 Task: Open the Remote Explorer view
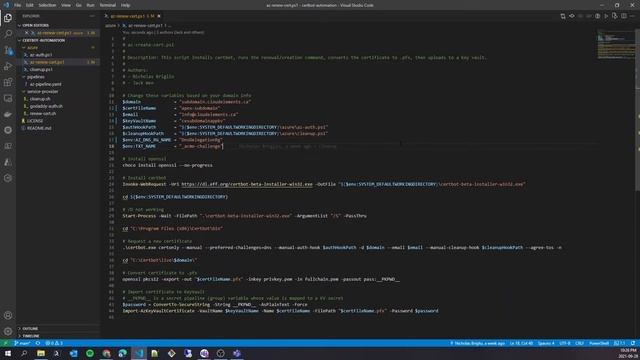click(x=8, y=98)
